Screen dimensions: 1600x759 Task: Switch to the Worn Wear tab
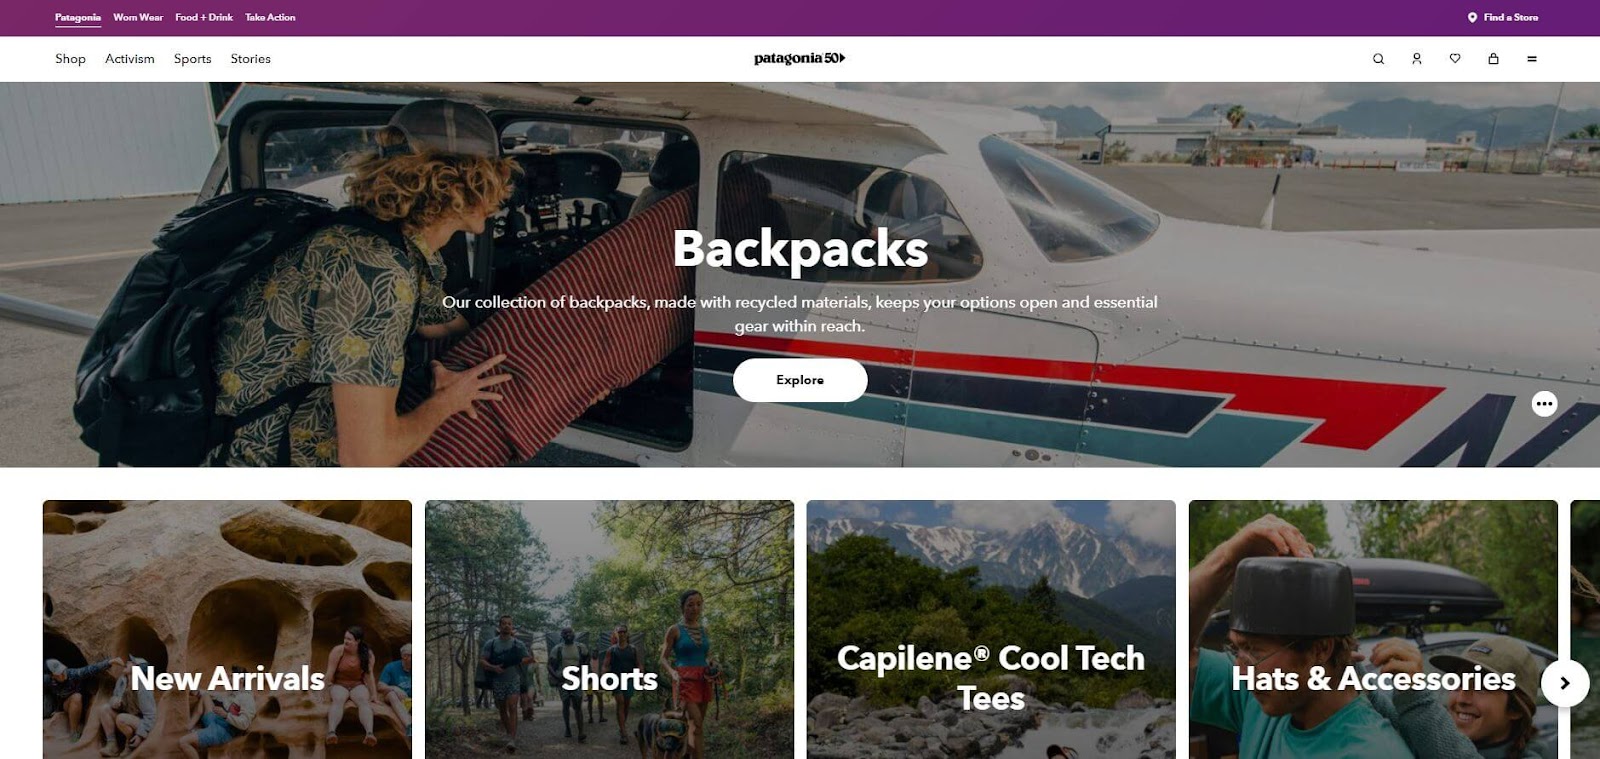tap(138, 17)
